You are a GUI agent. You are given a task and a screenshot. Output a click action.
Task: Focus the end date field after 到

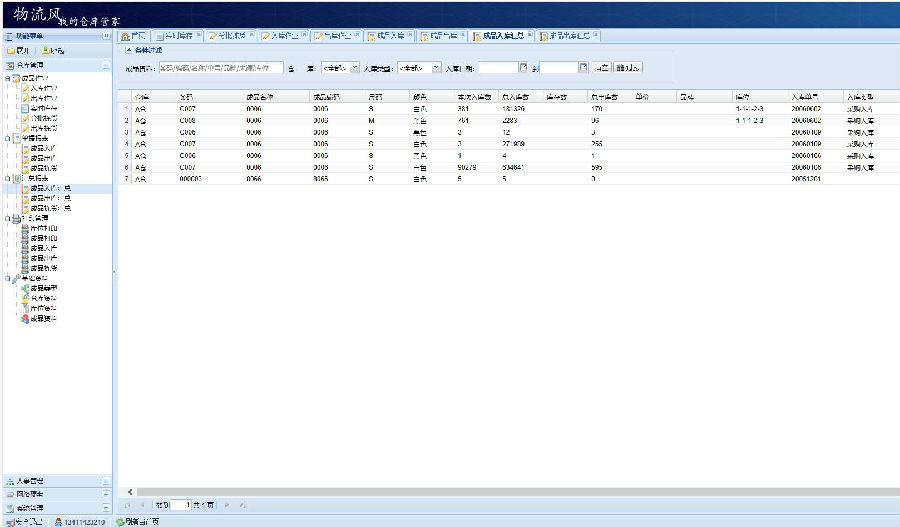[x=559, y=68]
